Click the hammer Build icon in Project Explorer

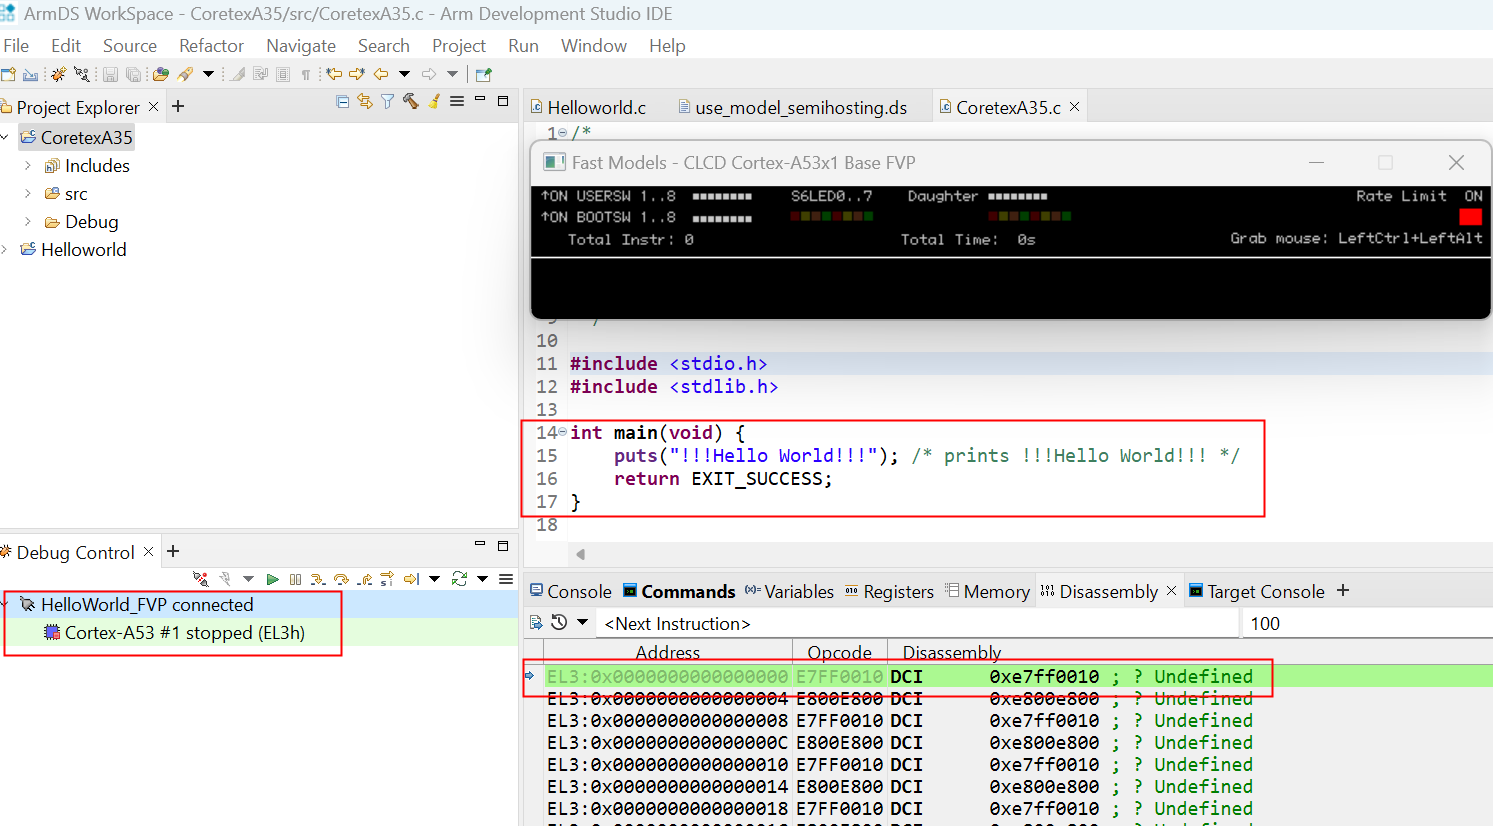click(410, 101)
